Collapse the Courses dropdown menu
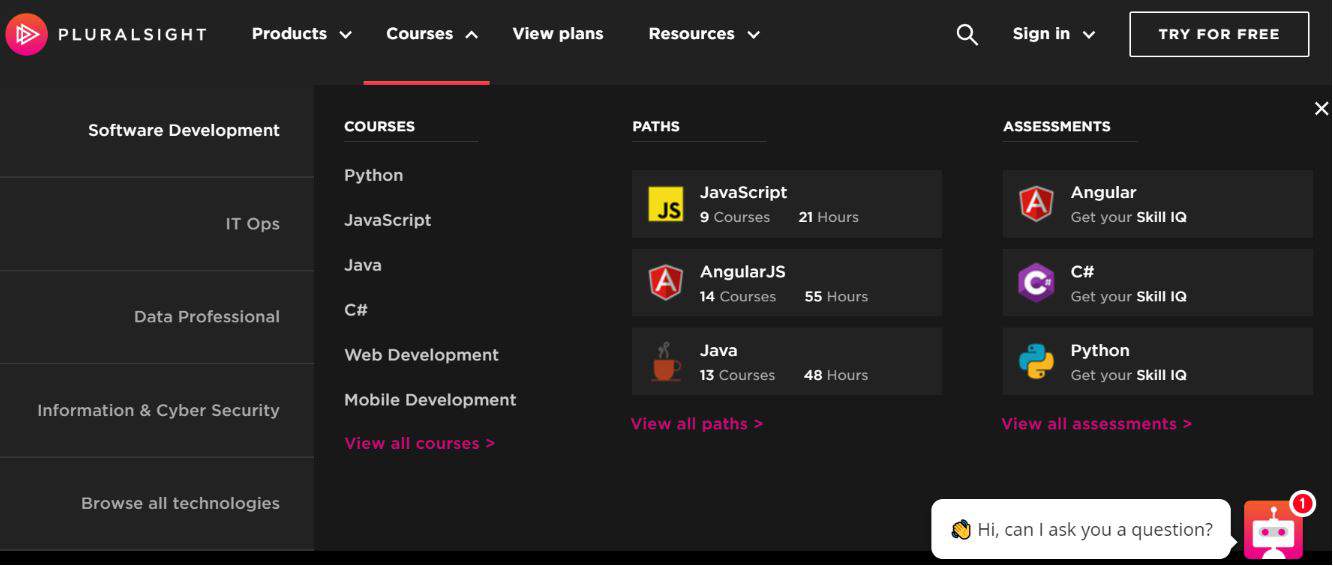 coord(432,34)
